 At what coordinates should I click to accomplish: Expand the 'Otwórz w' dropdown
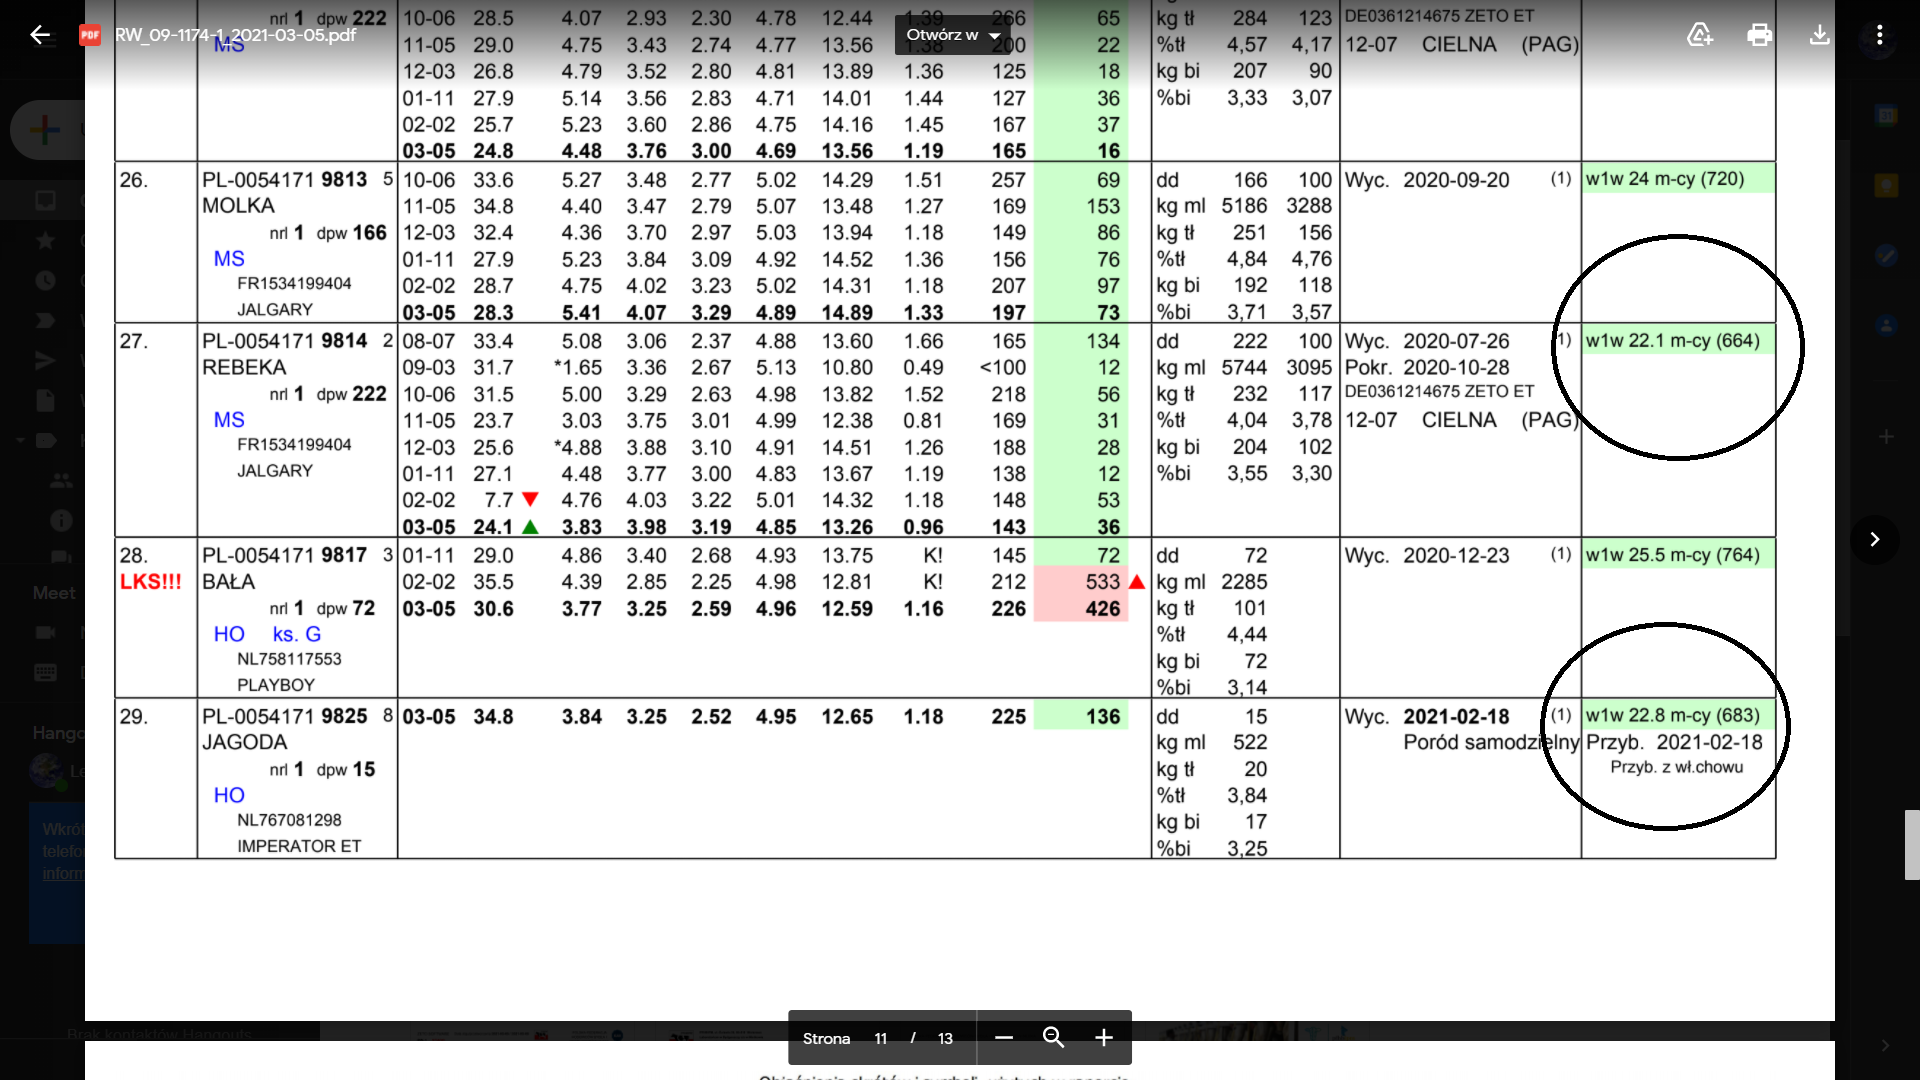[x=952, y=35]
